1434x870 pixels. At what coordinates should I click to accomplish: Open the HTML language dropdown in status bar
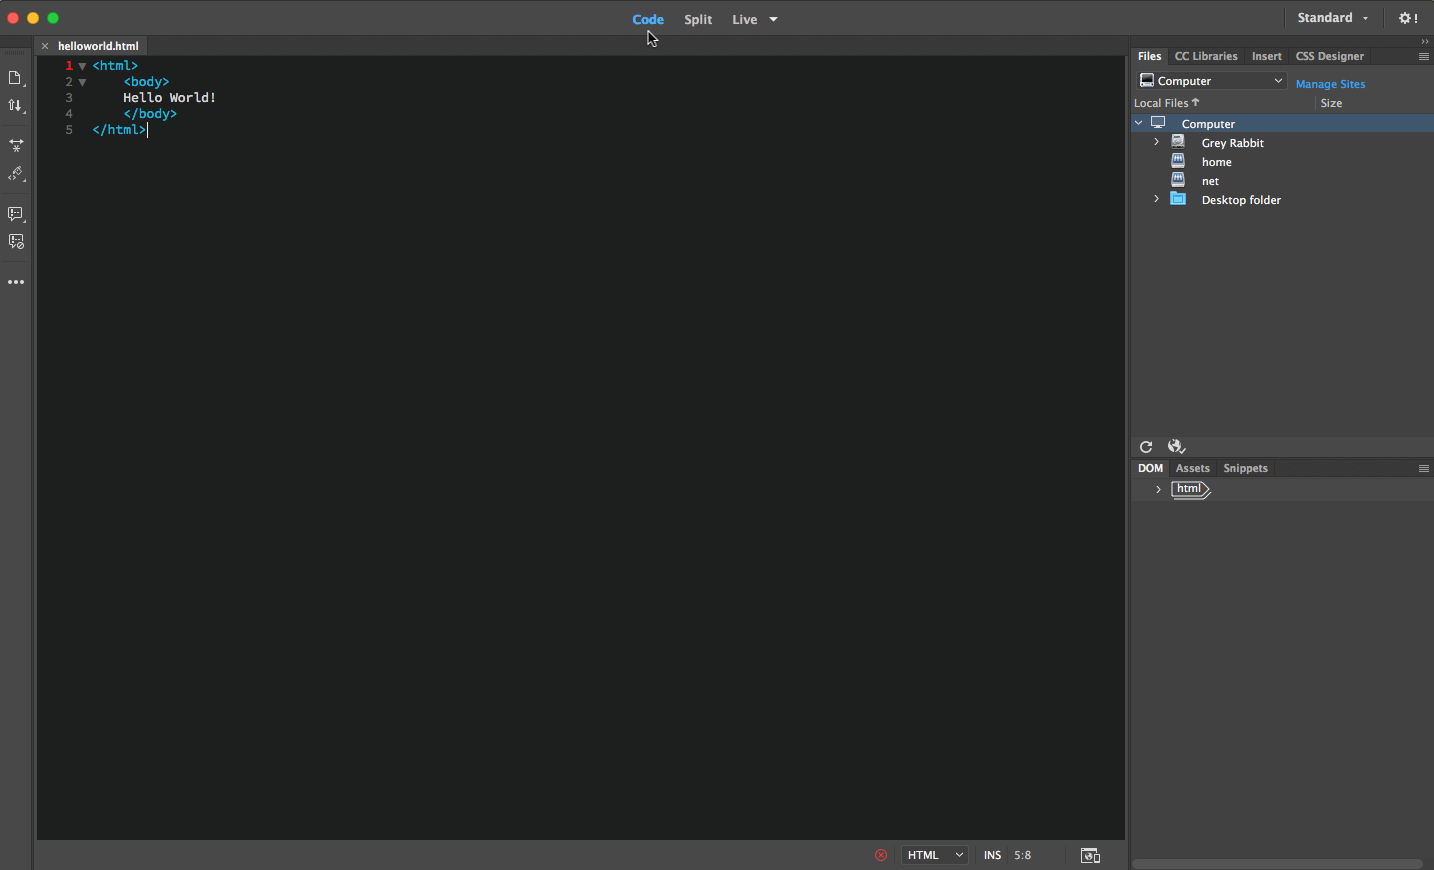click(x=934, y=855)
